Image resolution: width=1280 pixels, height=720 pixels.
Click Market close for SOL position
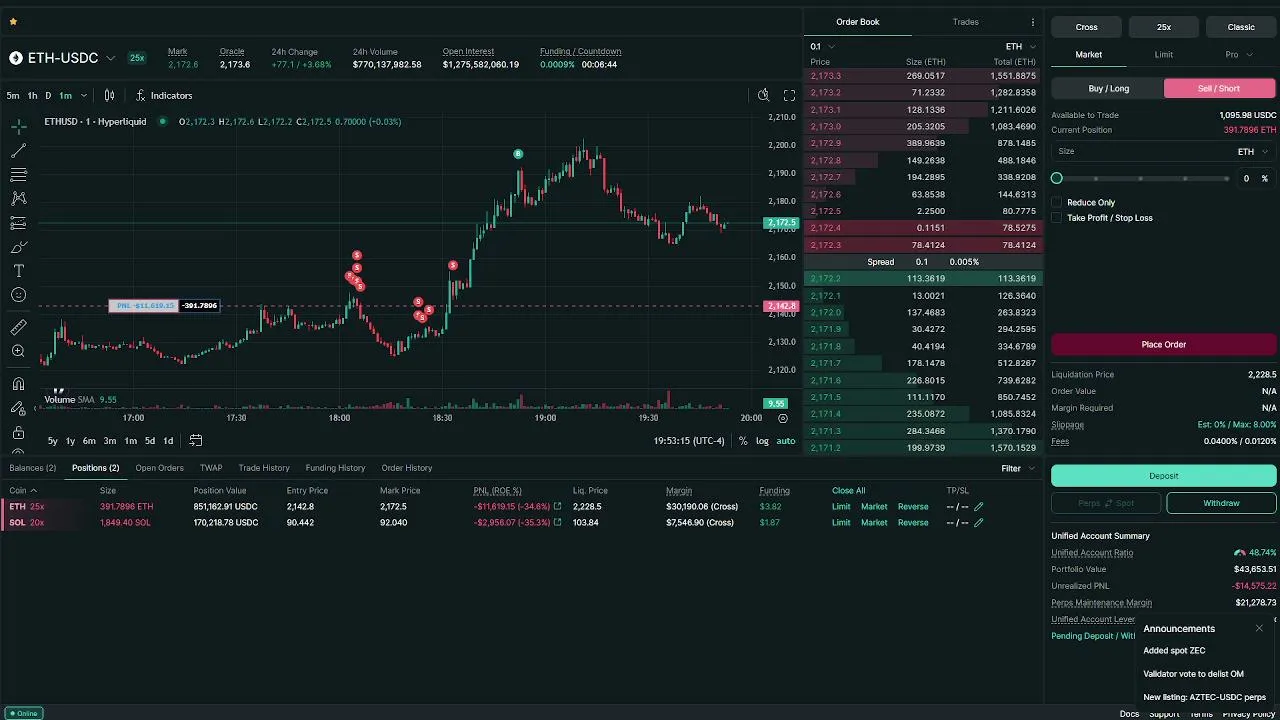tap(874, 523)
